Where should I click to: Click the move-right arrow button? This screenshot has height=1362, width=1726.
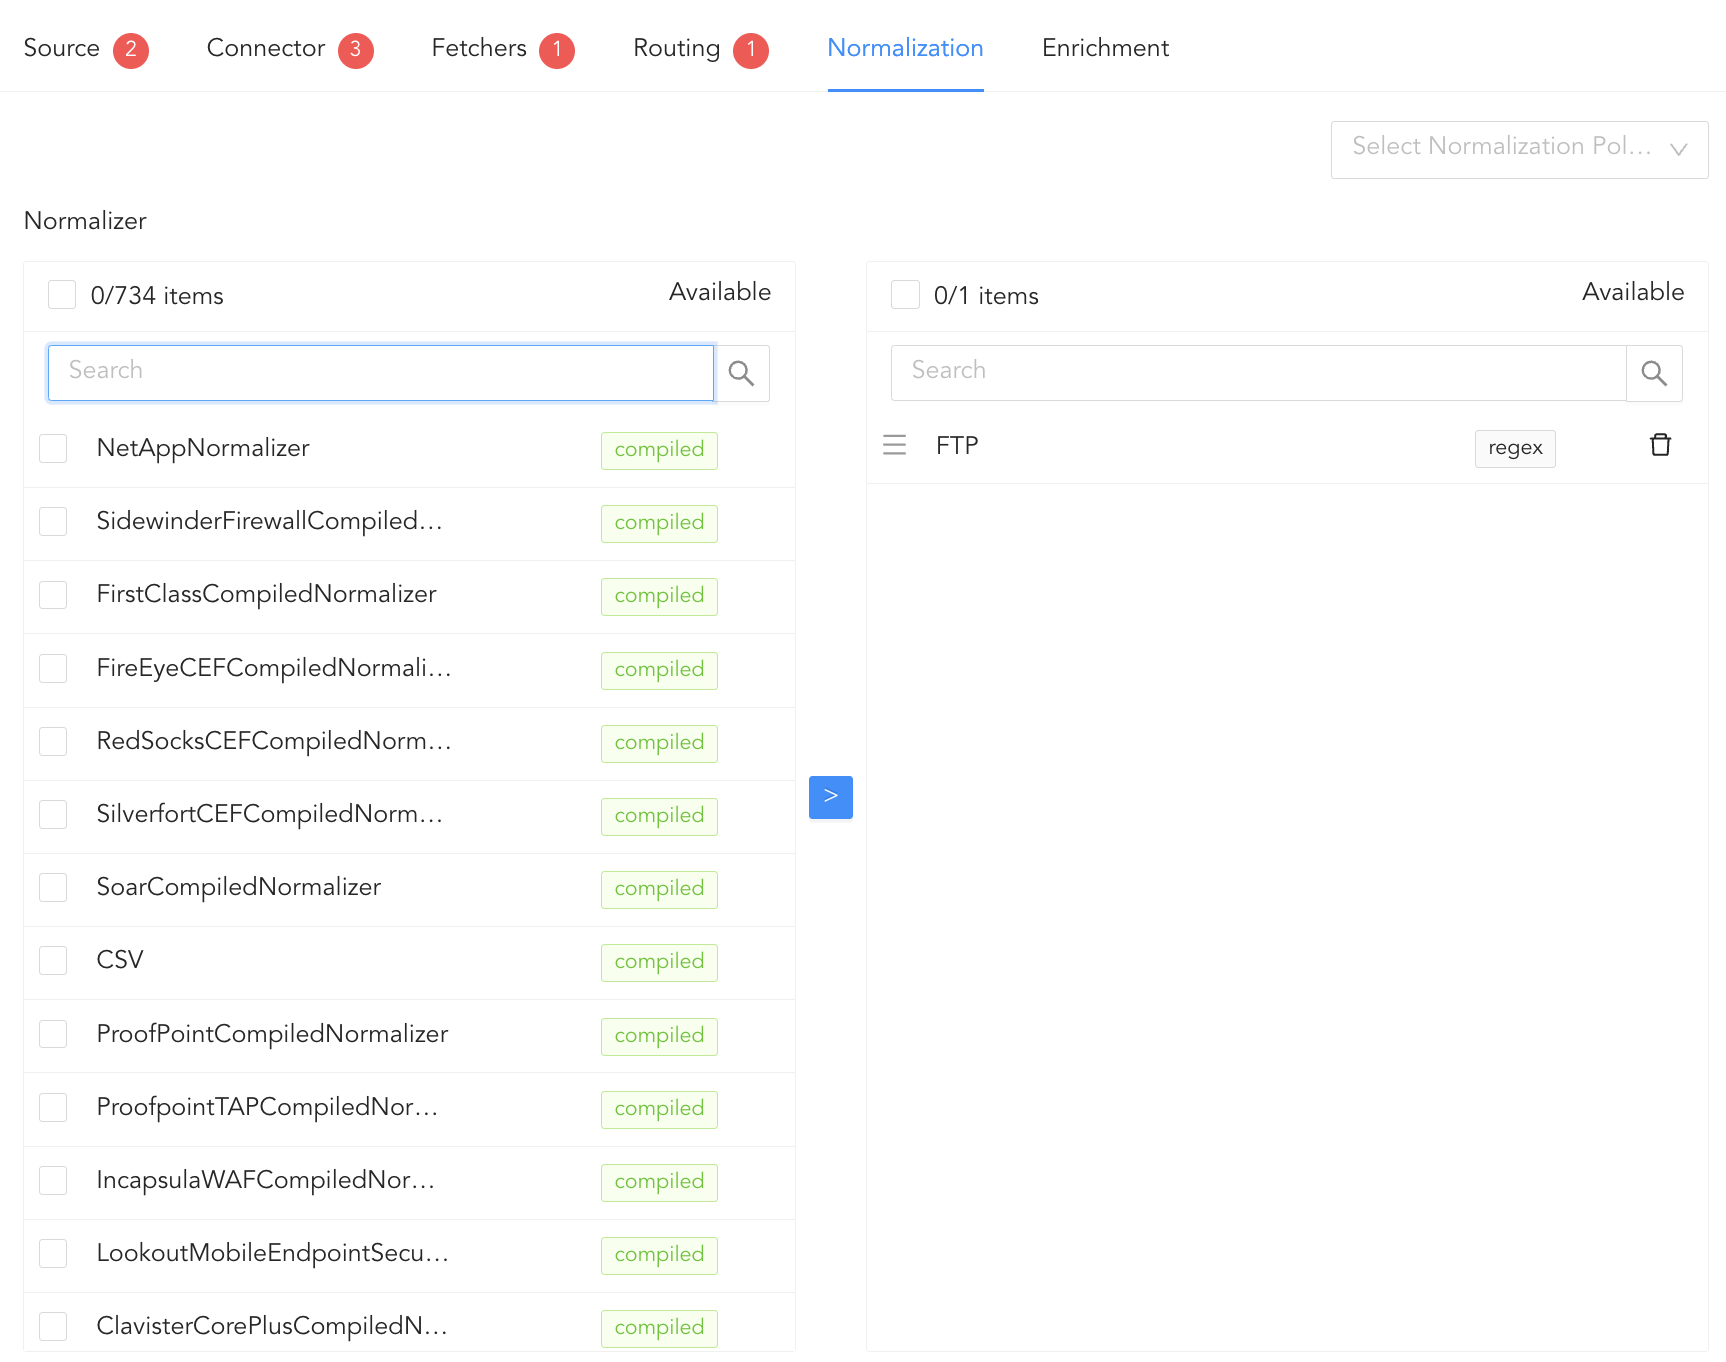pos(830,797)
